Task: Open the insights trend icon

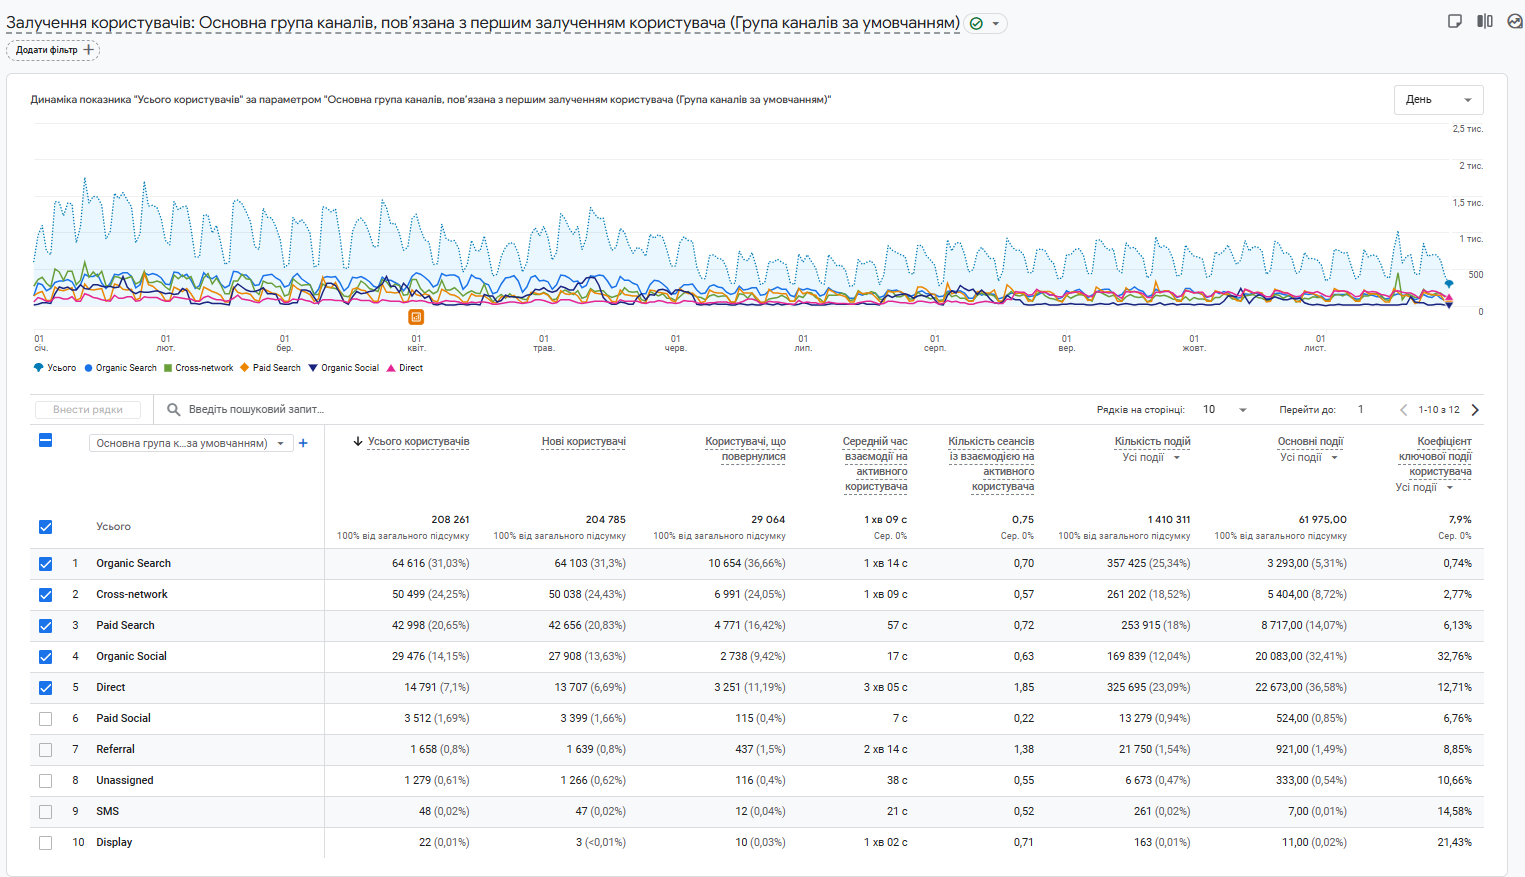Action: pos(1515,21)
